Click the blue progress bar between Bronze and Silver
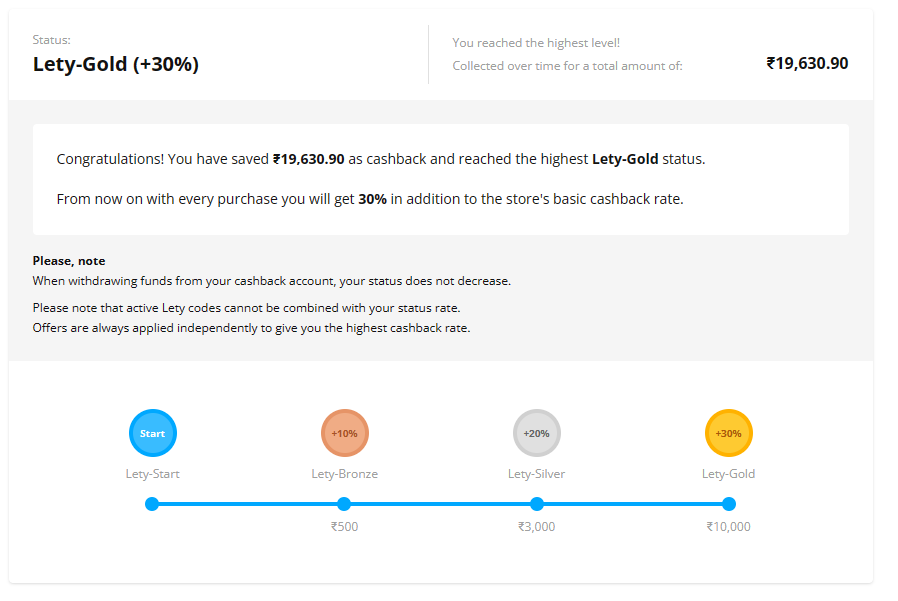The height and width of the screenshot is (601, 898). [x=440, y=504]
